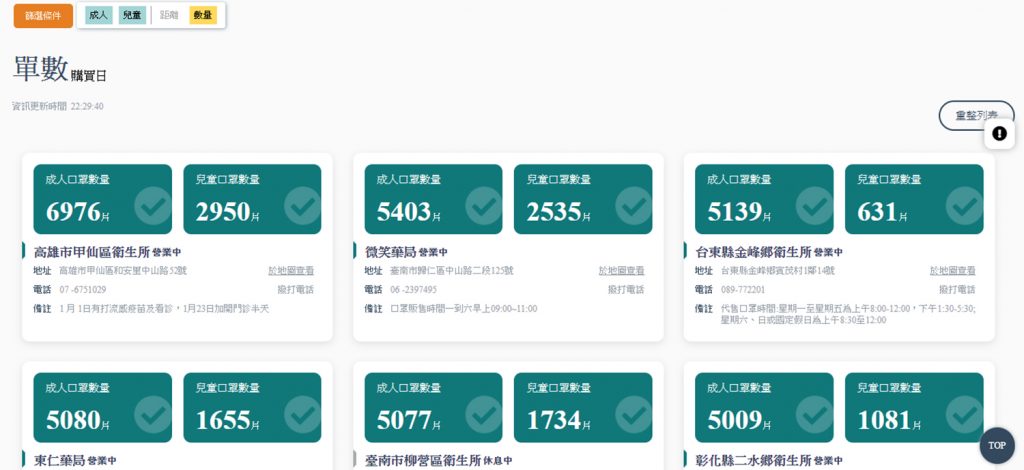This screenshot has width=1024, height=470.
Task: Toggle the 兒童 child mask filter
Action: (x=133, y=15)
